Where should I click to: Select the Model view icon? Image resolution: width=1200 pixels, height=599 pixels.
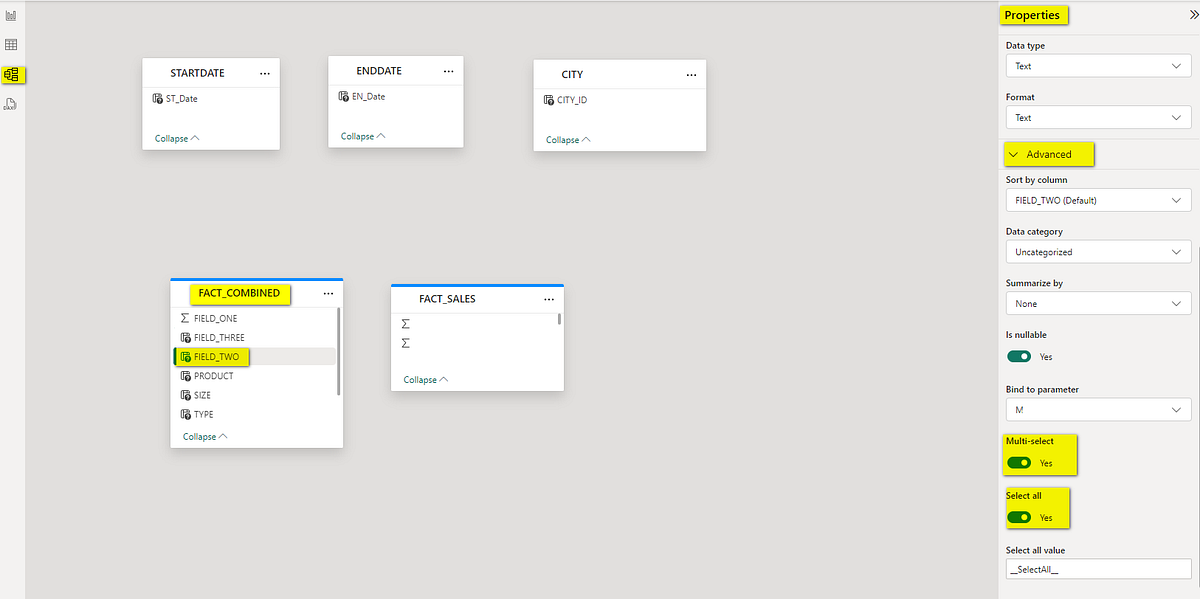11,74
